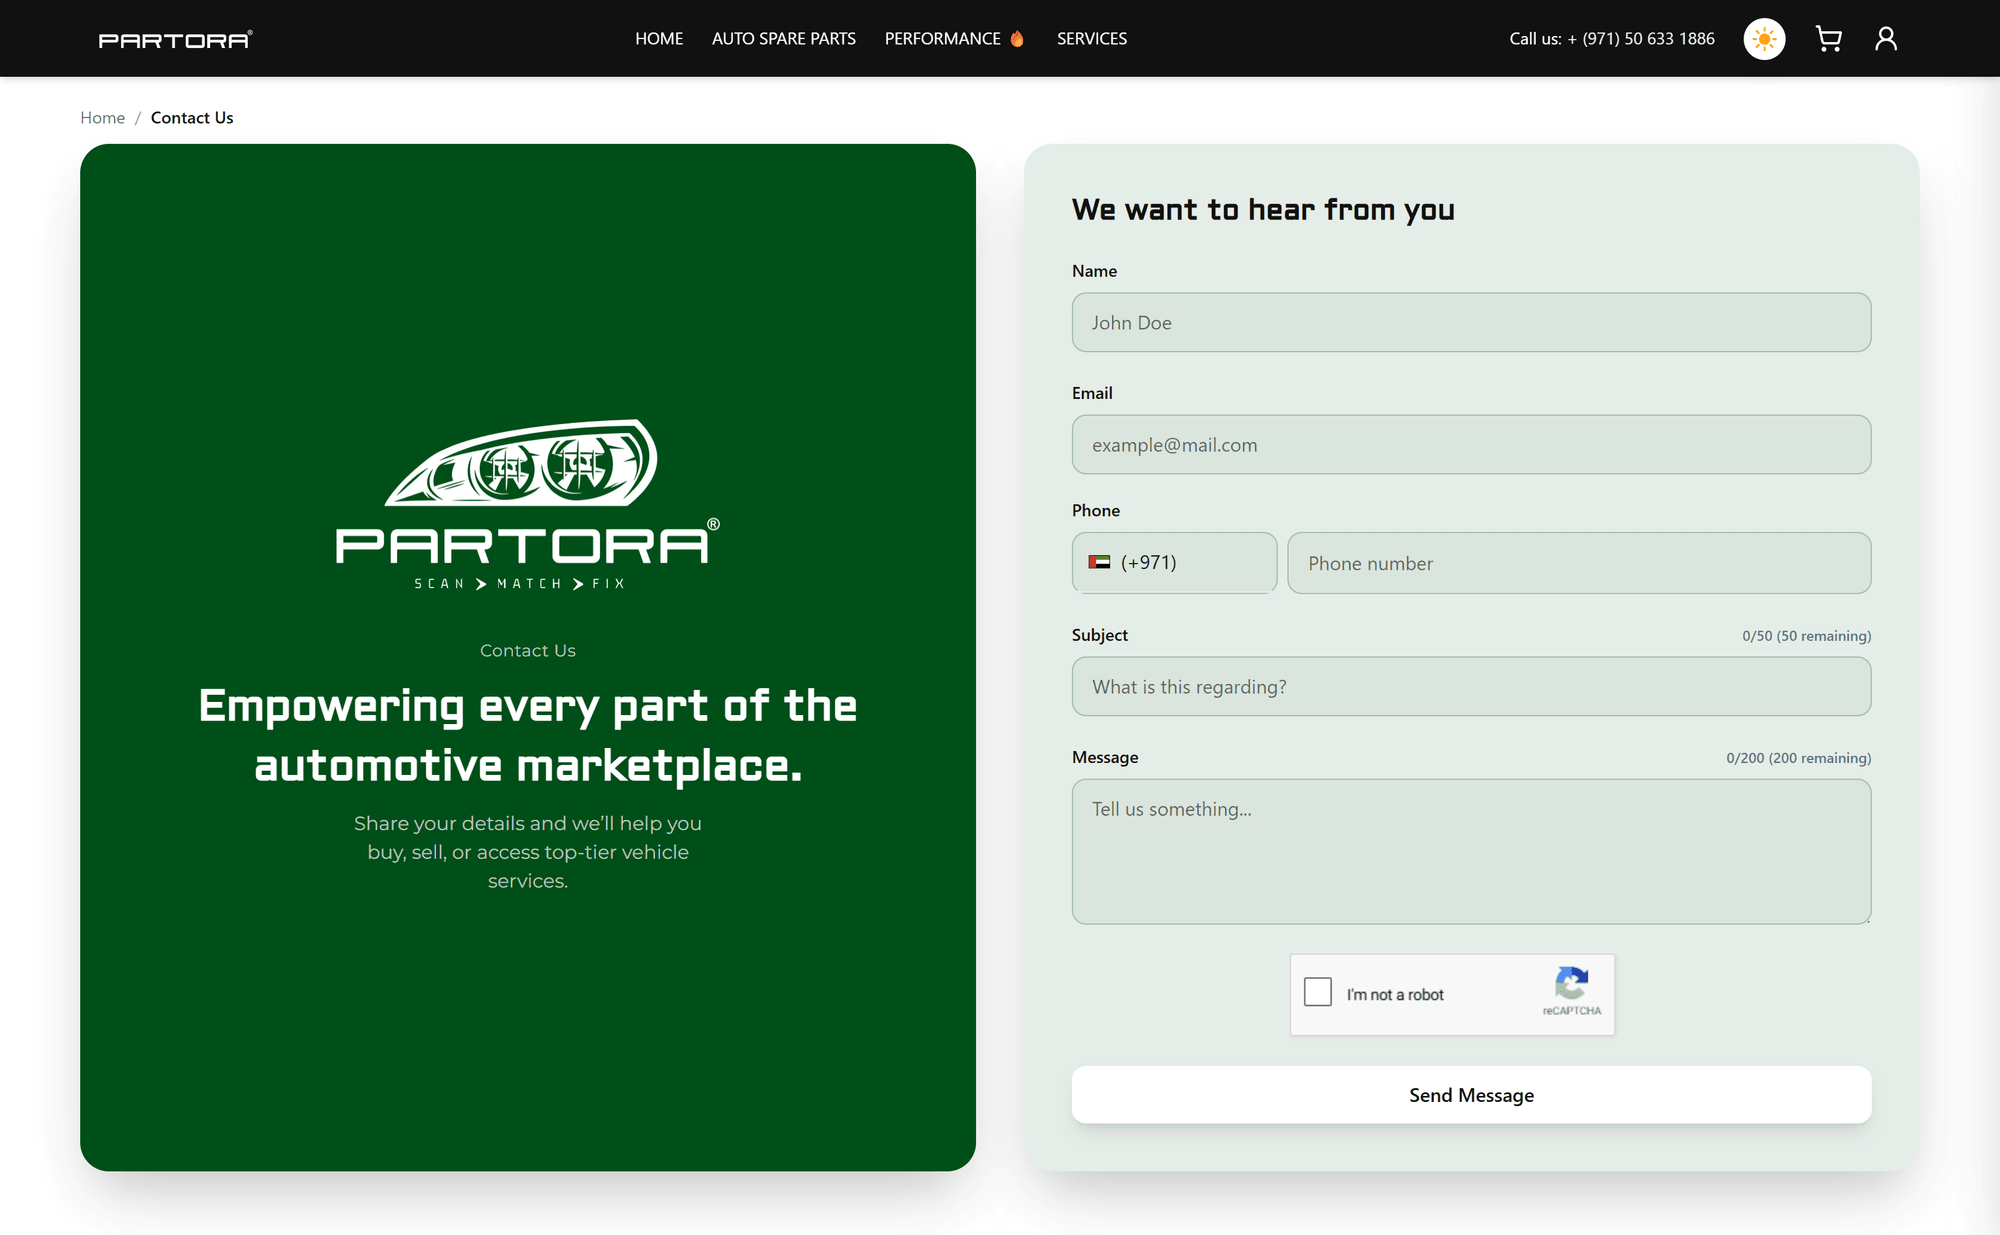Screen dimensions: 2000x1235
Task: Click the flame icon beside Performance
Action: click(x=1017, y=39)
